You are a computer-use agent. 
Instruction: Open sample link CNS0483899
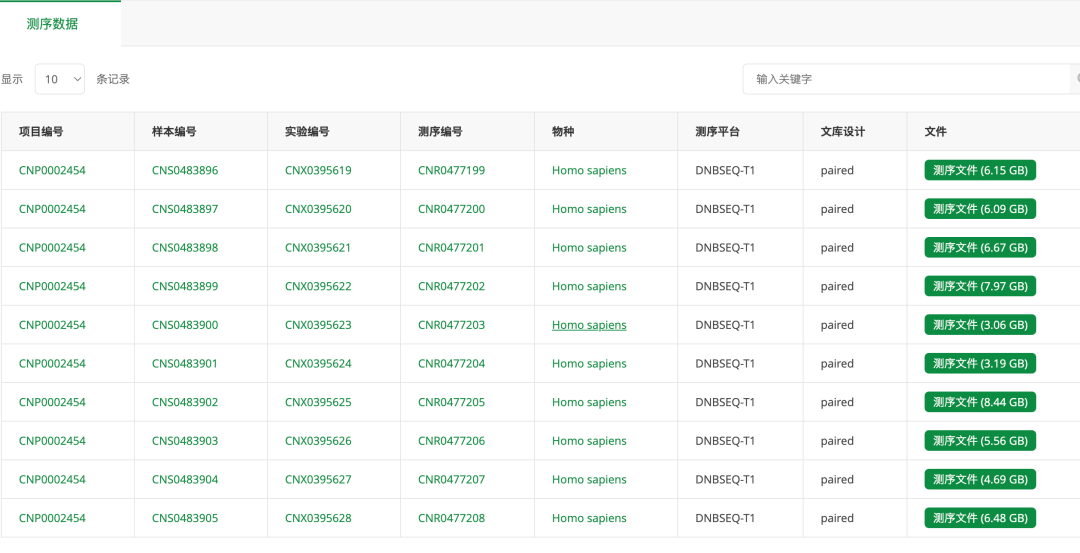185,286
